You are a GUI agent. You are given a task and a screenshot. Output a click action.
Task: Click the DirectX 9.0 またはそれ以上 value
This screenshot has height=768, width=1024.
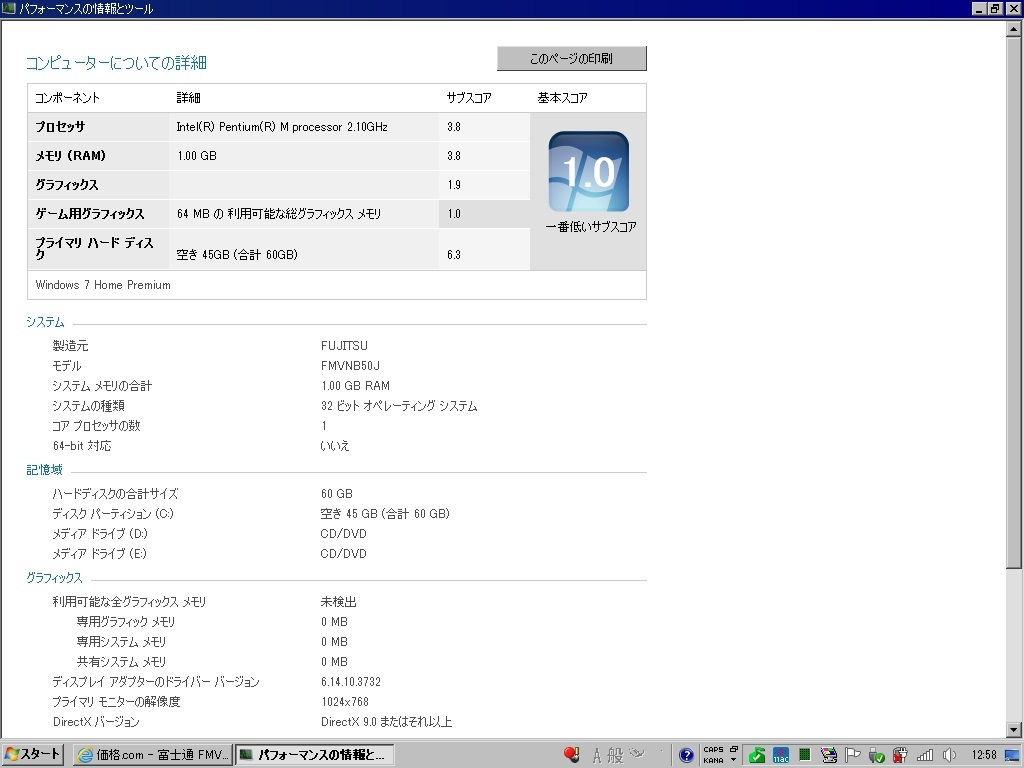click(386, 722)
